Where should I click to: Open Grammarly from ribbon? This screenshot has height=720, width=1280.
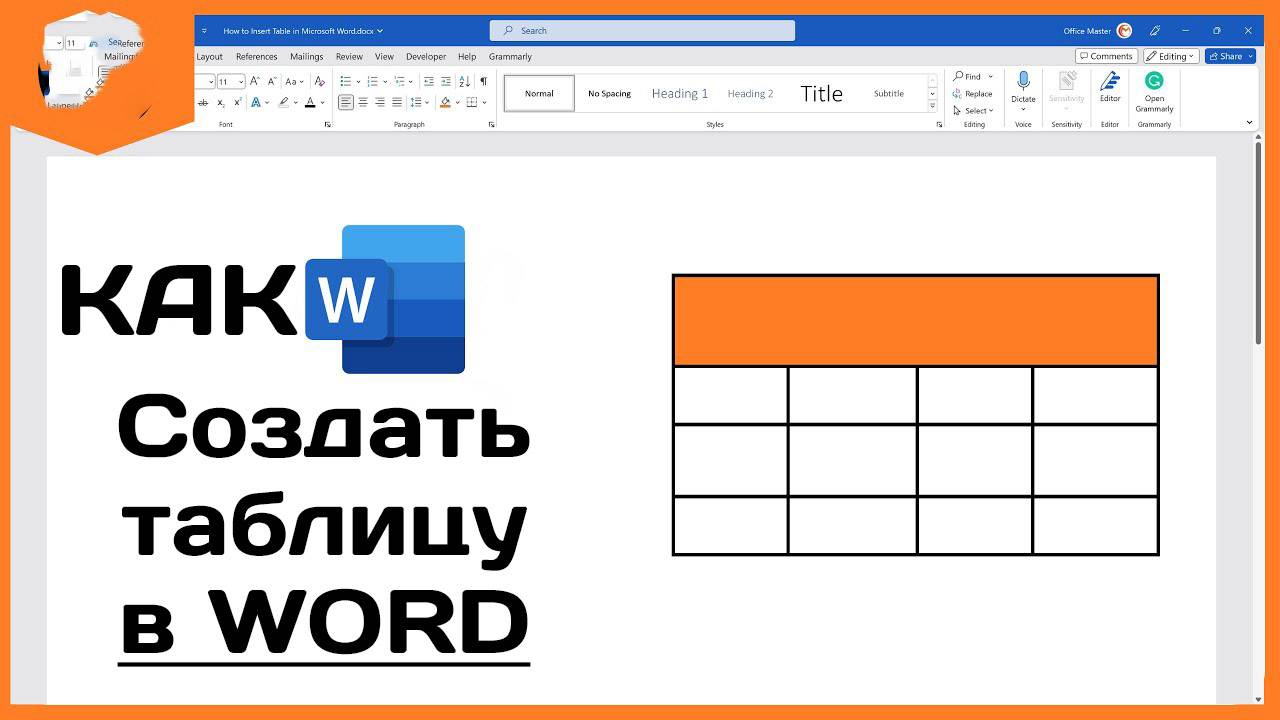click(1154, 92)
